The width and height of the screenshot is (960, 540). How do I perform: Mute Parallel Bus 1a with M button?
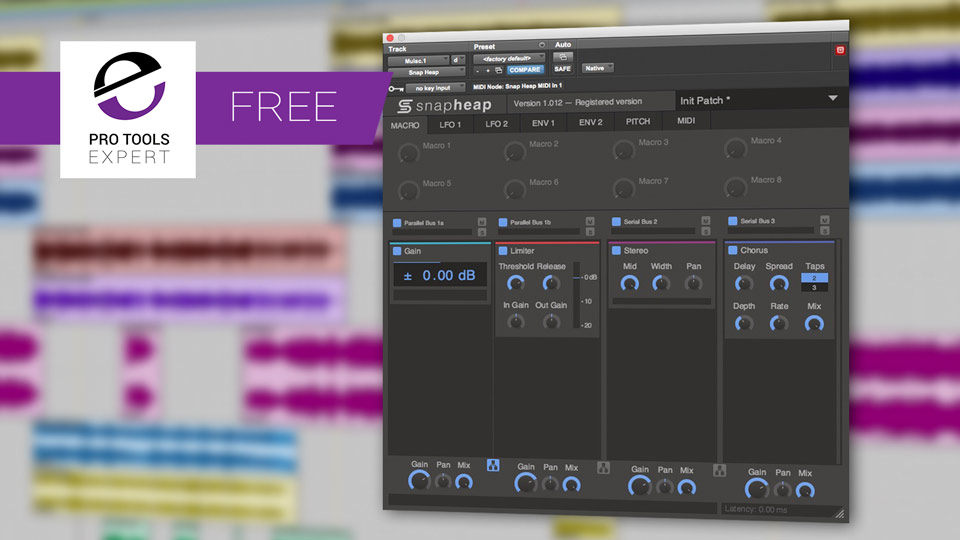click(482, 222)
